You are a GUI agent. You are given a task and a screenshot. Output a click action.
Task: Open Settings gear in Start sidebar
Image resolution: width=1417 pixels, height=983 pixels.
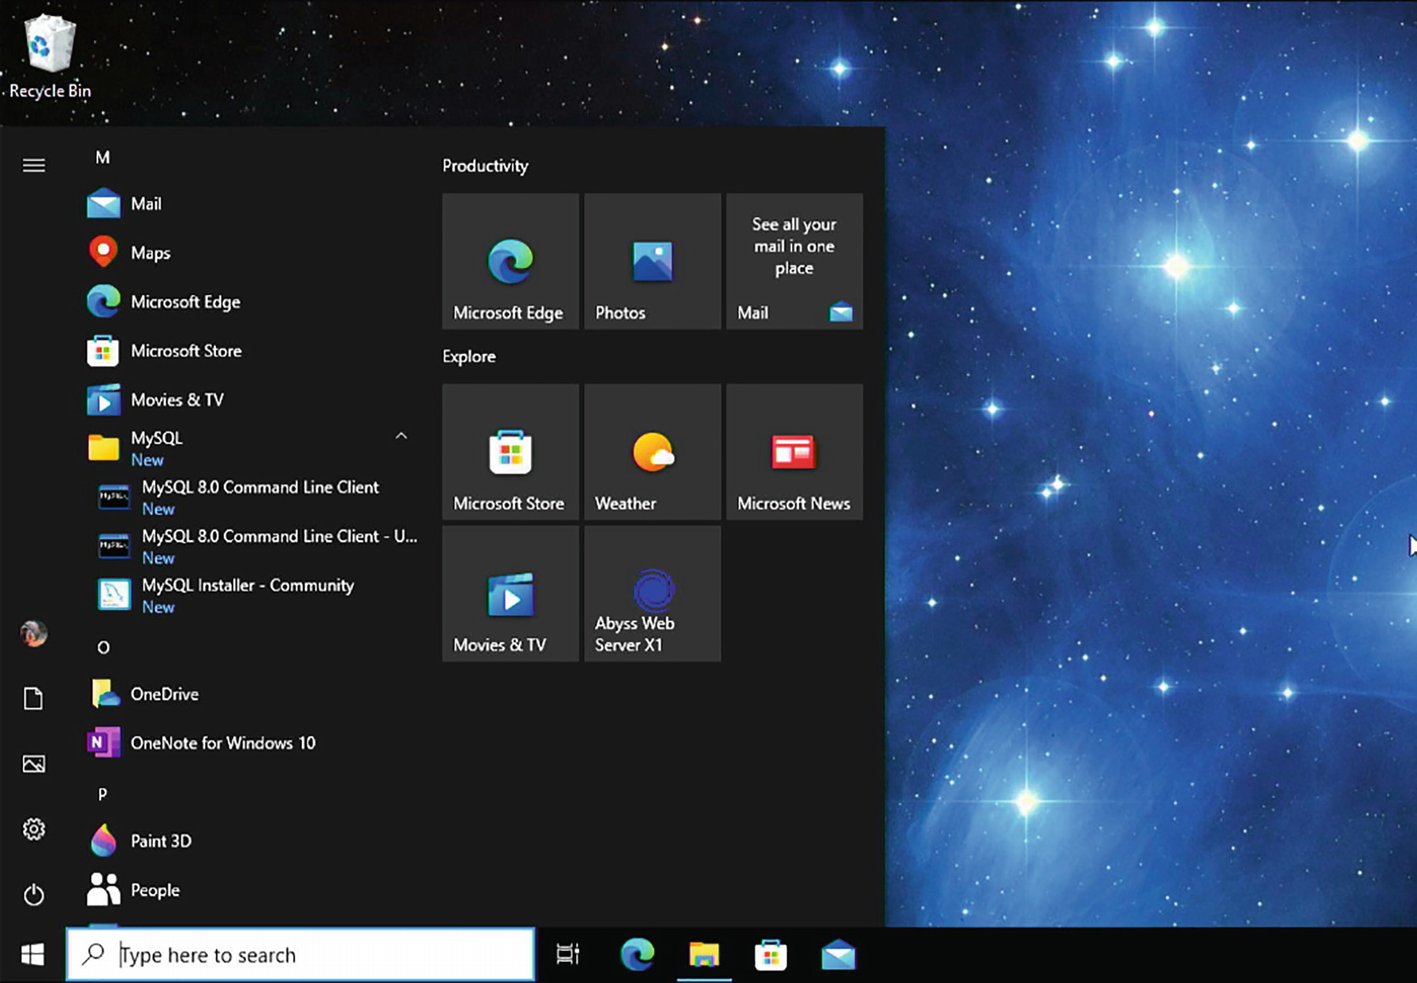click(x=33, y=829)
